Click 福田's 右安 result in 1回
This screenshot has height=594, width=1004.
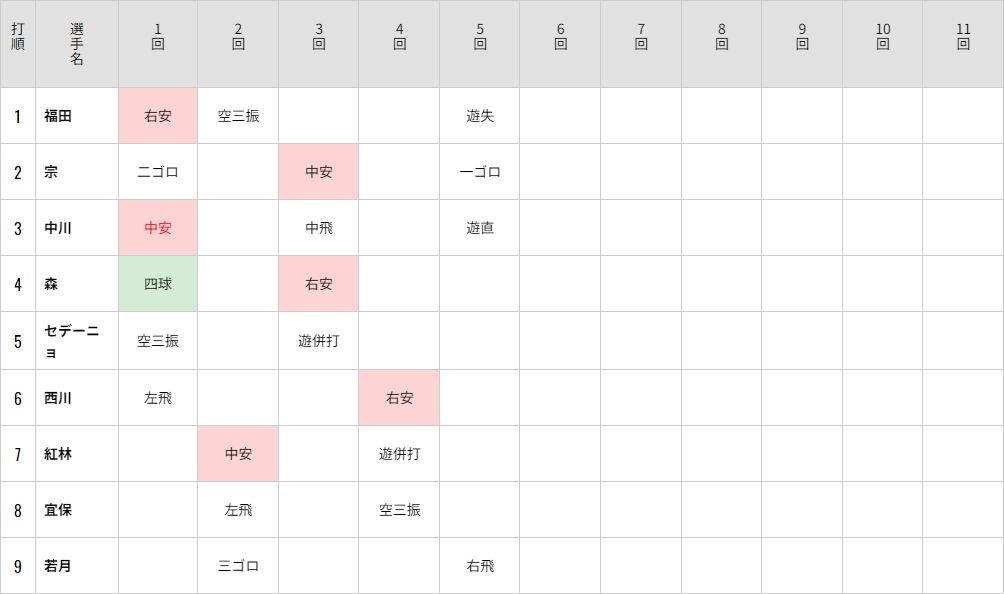click(158, 116)
